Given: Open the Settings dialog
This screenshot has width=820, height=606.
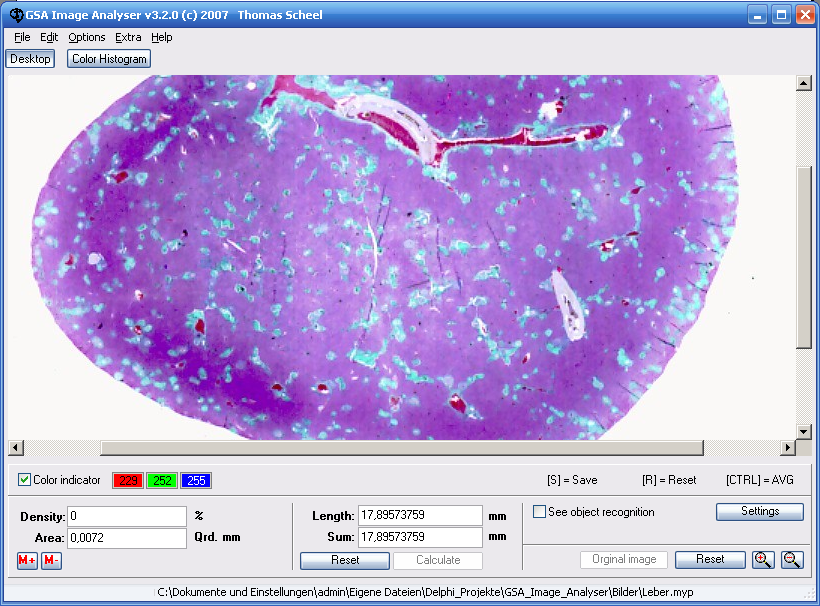Looking at the screenshot, I should (760, 511).
